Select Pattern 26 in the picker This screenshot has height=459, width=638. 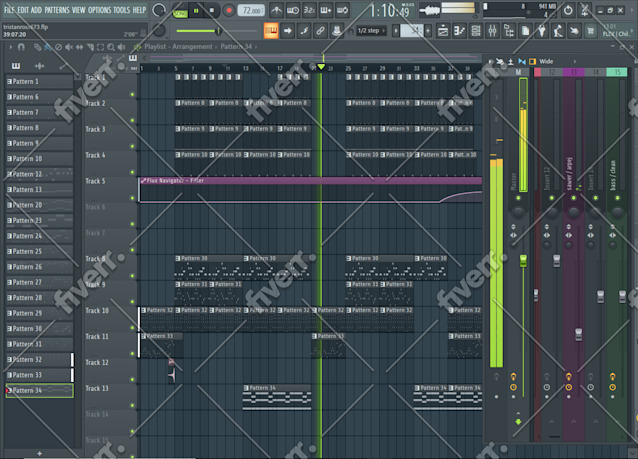[39, 267]
